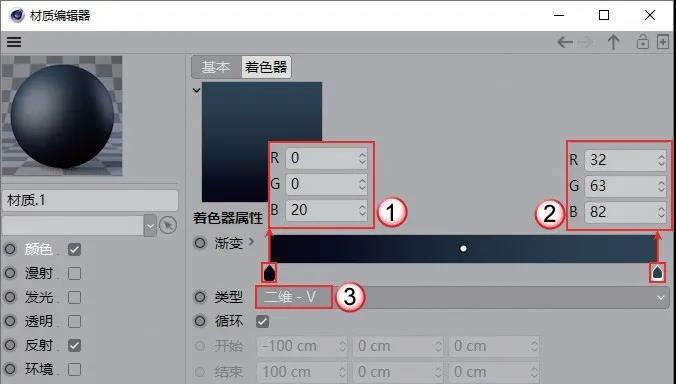Click the 结束 field showing 100 cm
This screenshot has width=676, height=384.
302,372
